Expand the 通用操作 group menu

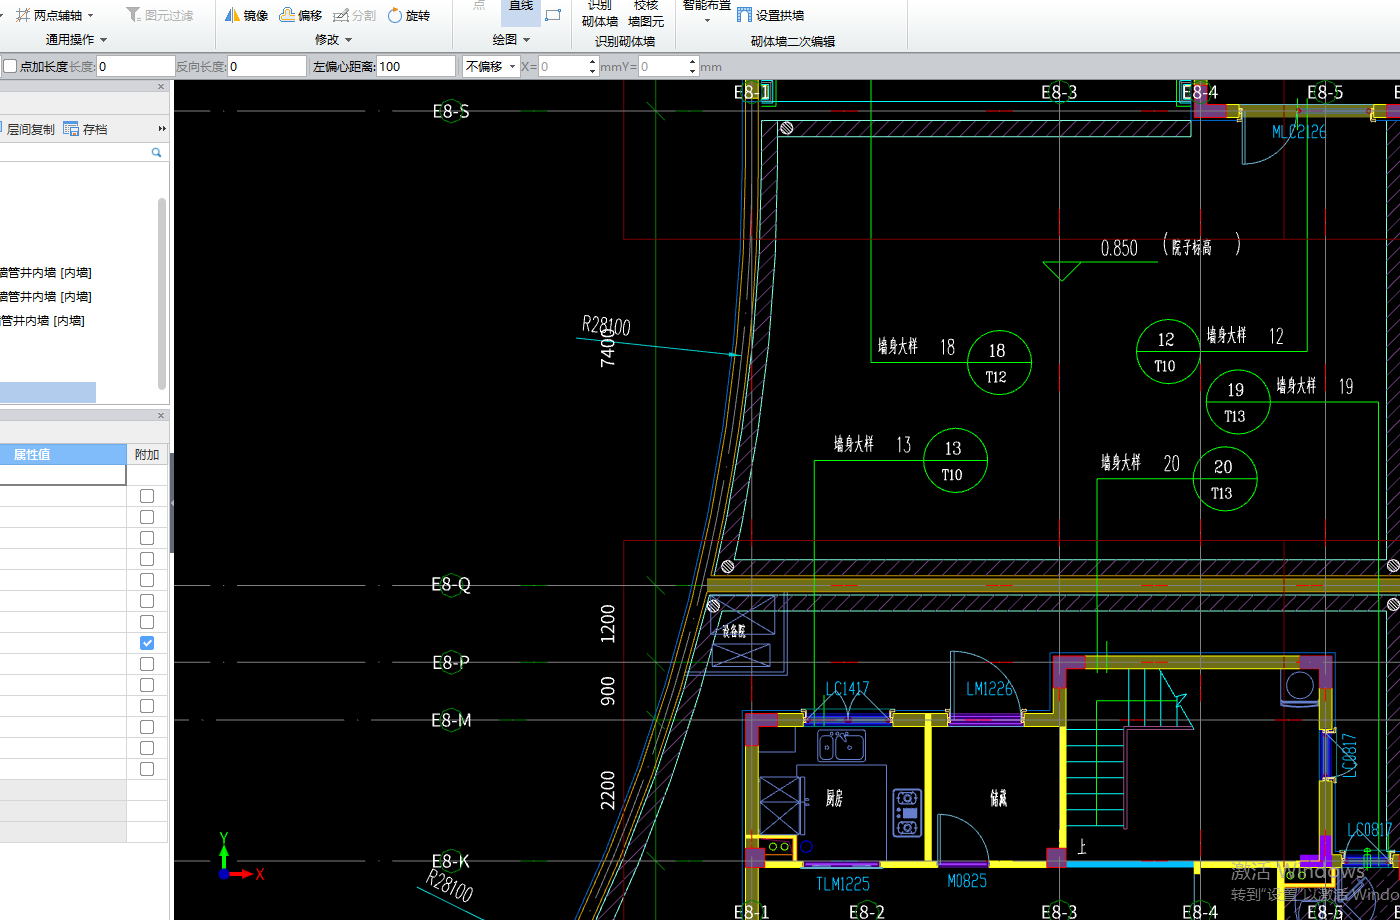pos(76,40)
